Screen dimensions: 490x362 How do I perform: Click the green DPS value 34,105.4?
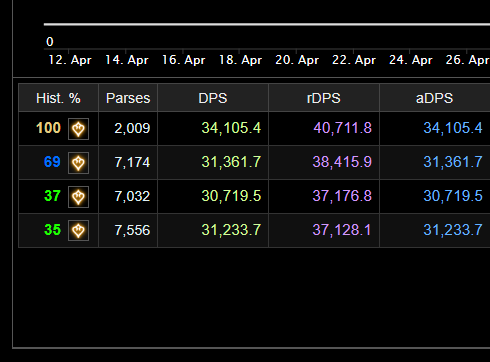(x=231, y=128)
